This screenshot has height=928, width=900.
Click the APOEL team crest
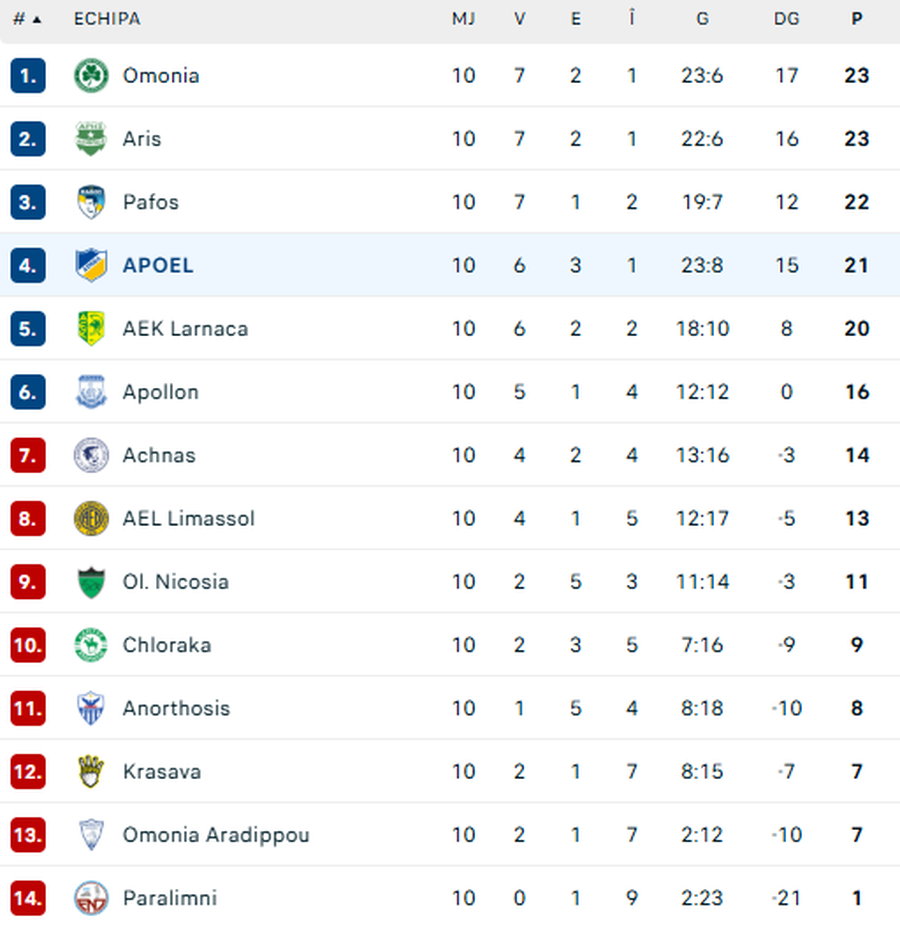[90, 265]
